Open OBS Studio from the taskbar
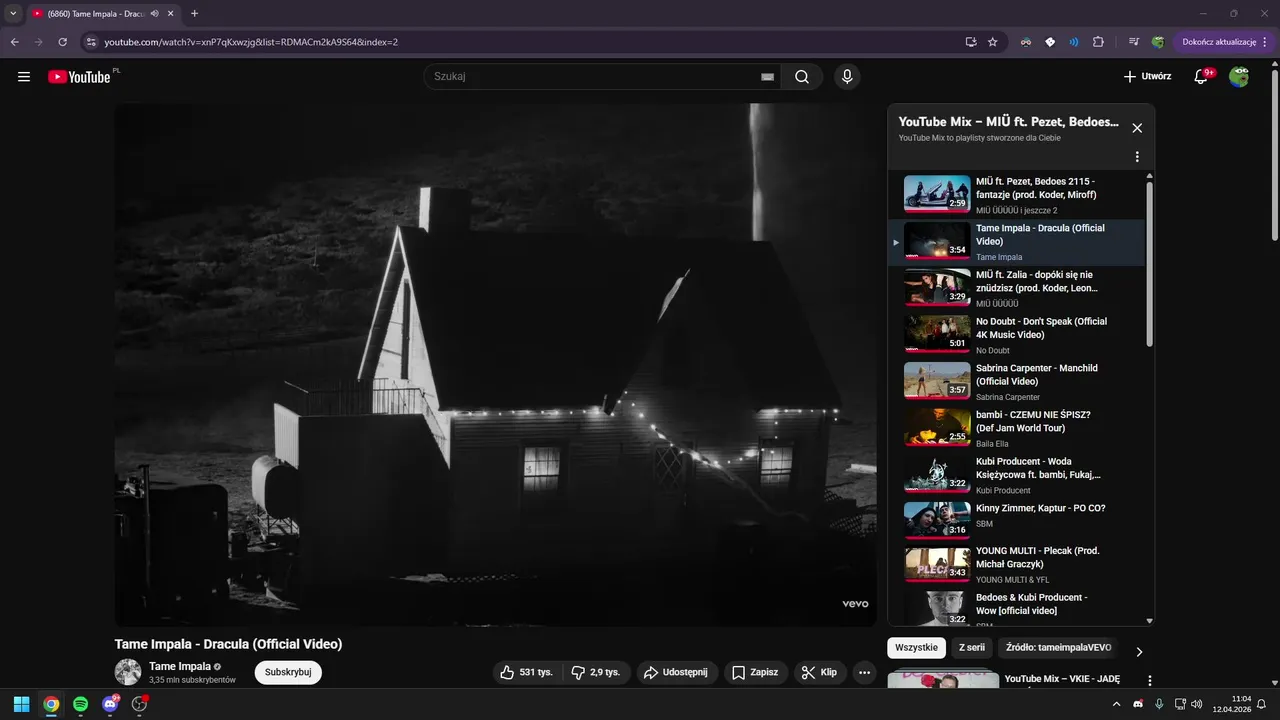The image size is (1280, 720). [139, 704]
